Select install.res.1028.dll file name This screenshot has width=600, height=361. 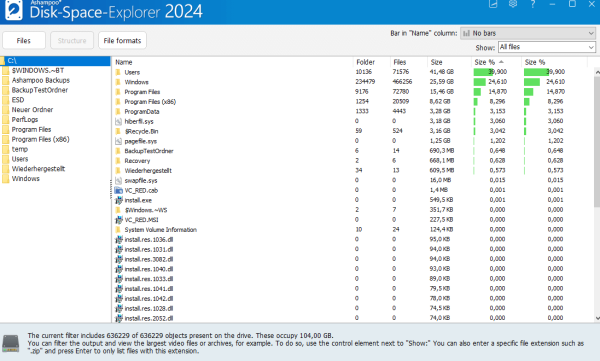pos(148,309)
